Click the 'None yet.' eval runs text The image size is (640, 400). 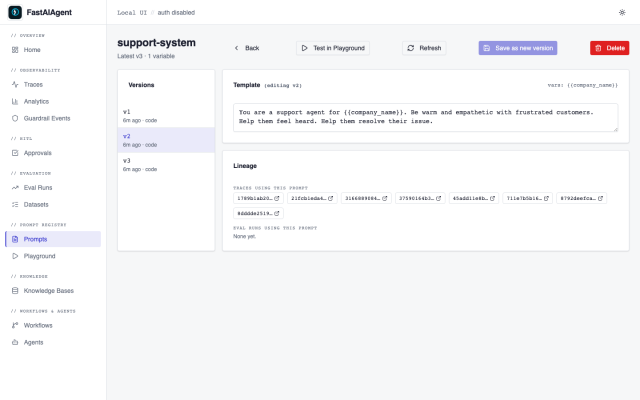point(244,236)
